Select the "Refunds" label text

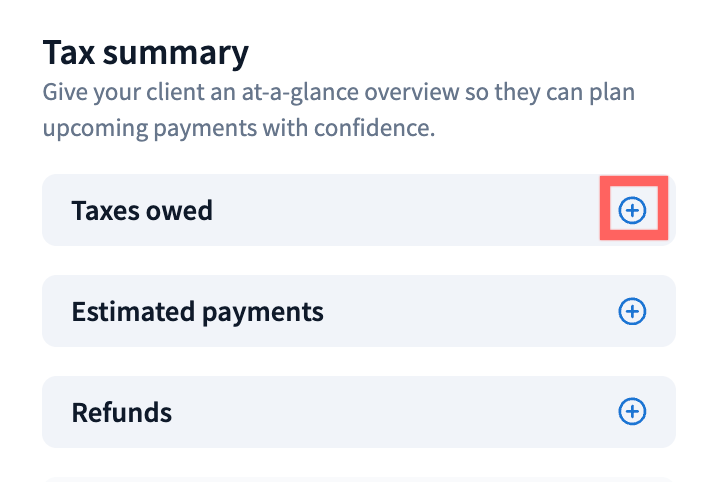(122, 412)
